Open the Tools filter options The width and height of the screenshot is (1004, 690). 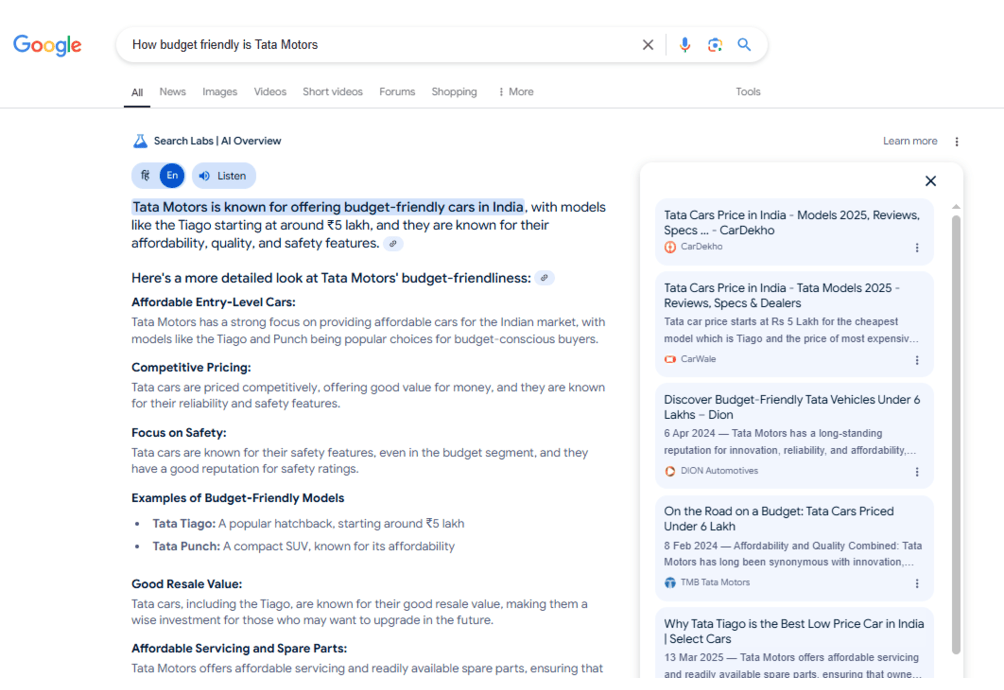point(748,92)
